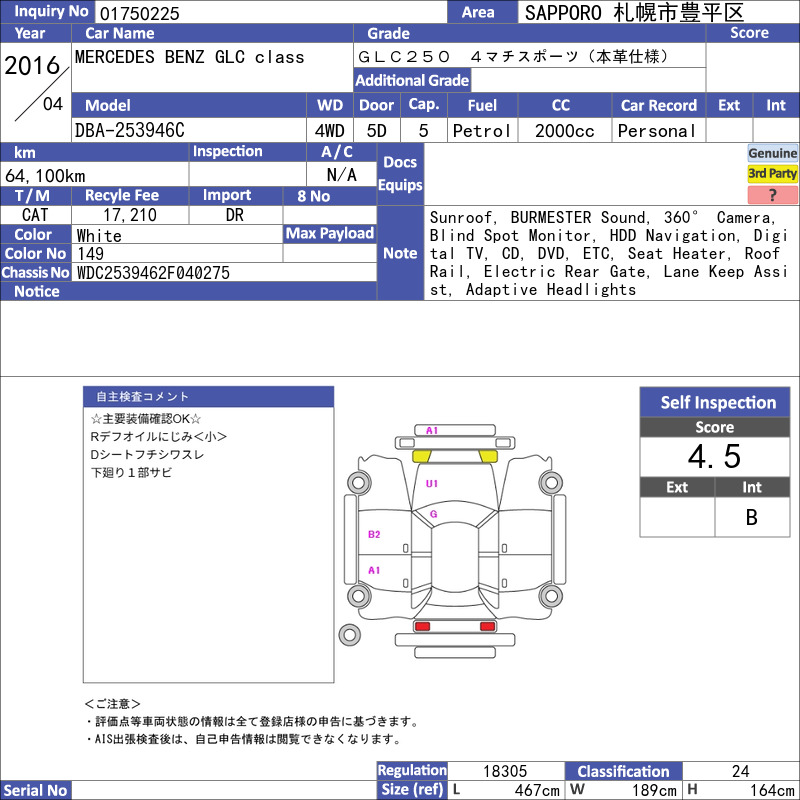Click the mileage value 64,100km
The image size is (800, 800).
(x=45, y=176)
